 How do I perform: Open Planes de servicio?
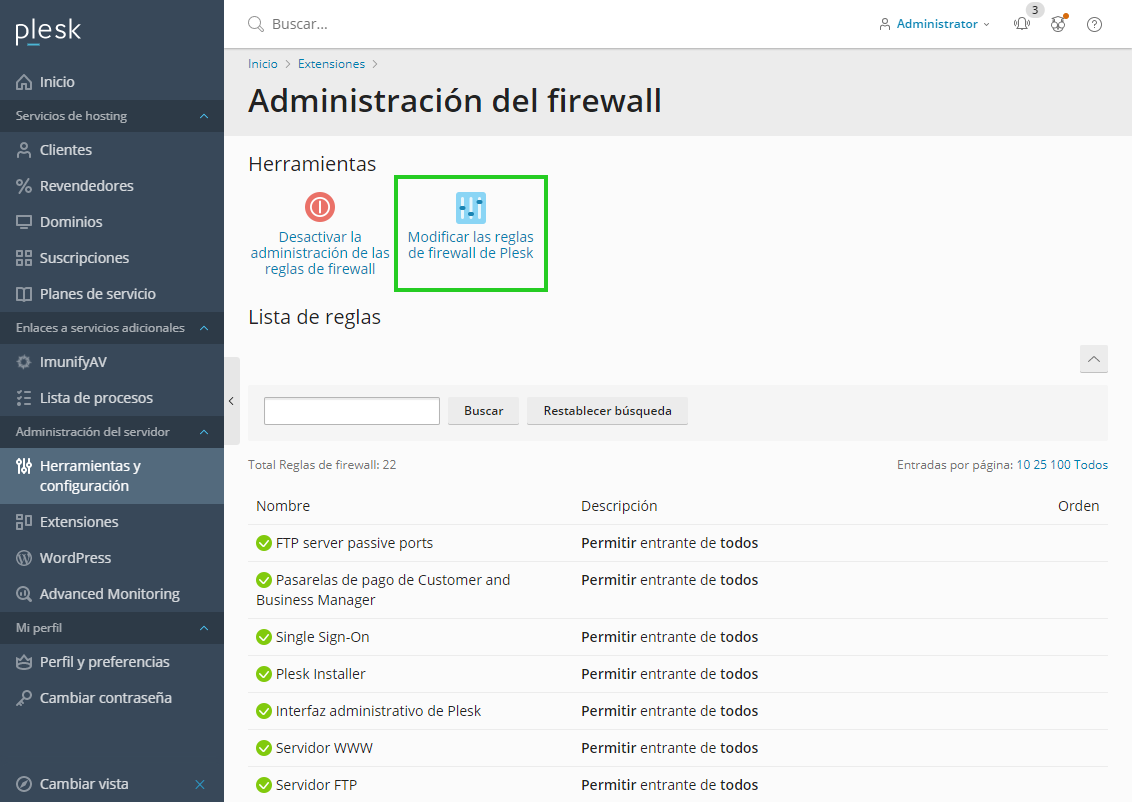[x=97, y=295]
